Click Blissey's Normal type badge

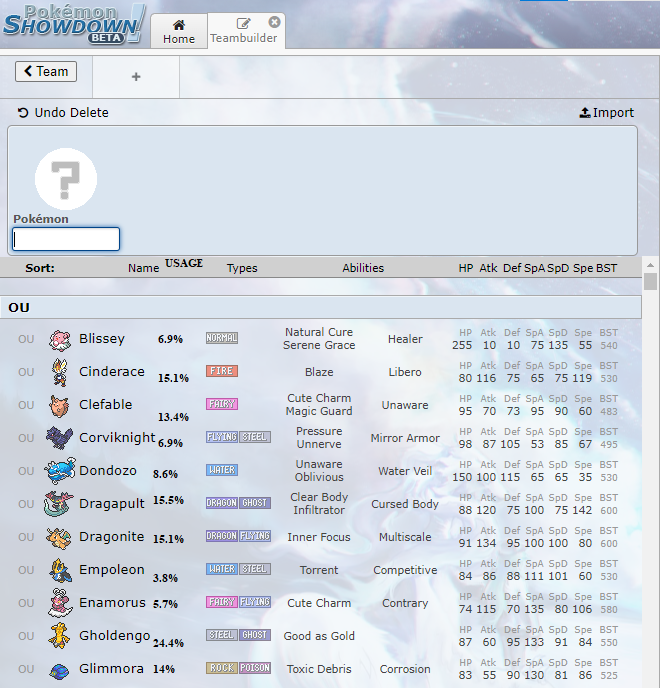point(222,338)
